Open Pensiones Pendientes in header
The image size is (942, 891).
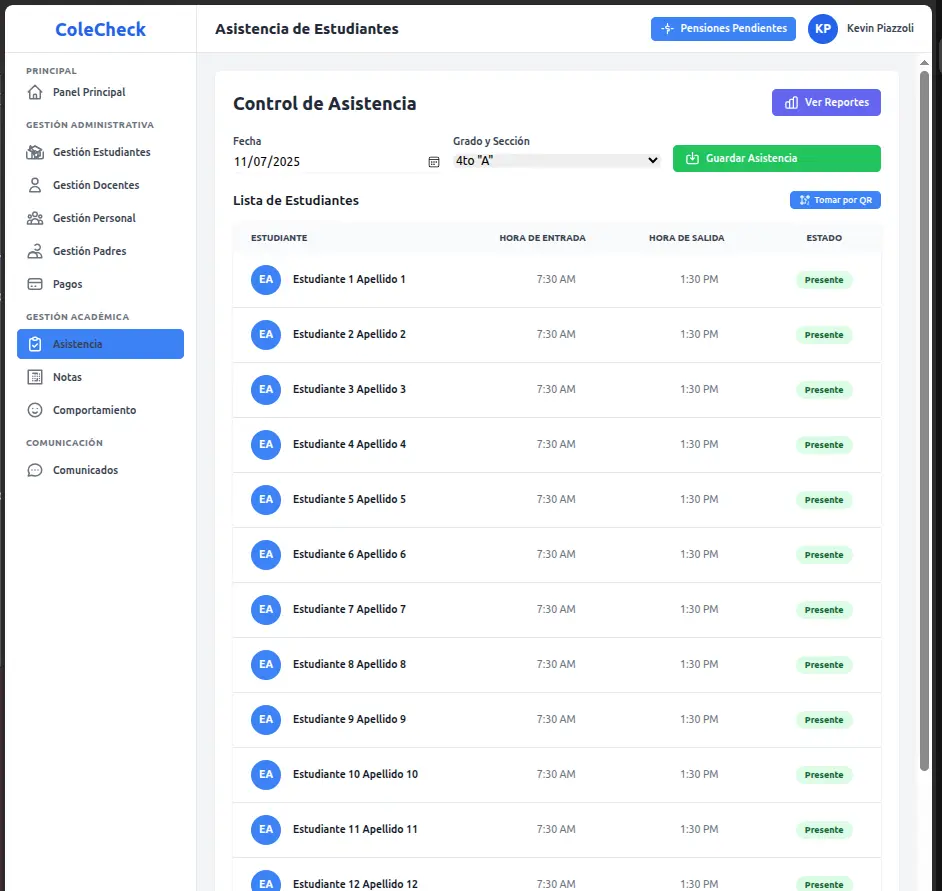(723, 29)
